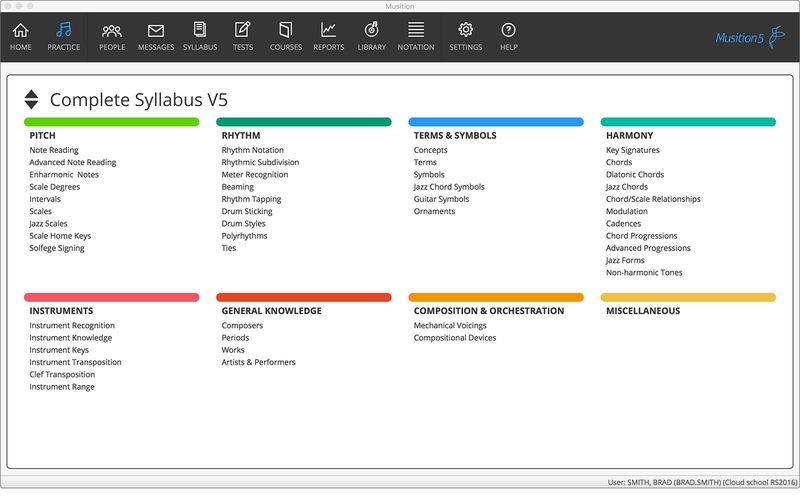Viewport: 800px width, 500px height.
Task: Open Meter Recognition topic
Action: (255, 174)
